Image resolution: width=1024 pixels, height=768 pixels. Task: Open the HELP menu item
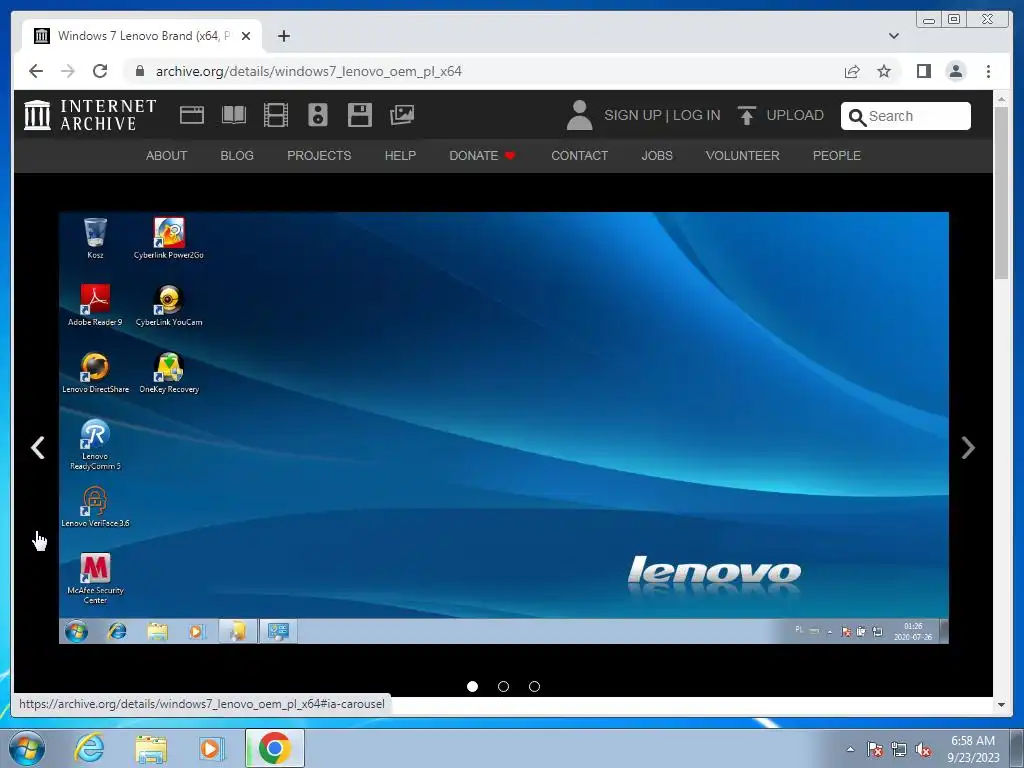tap(400, 155)
